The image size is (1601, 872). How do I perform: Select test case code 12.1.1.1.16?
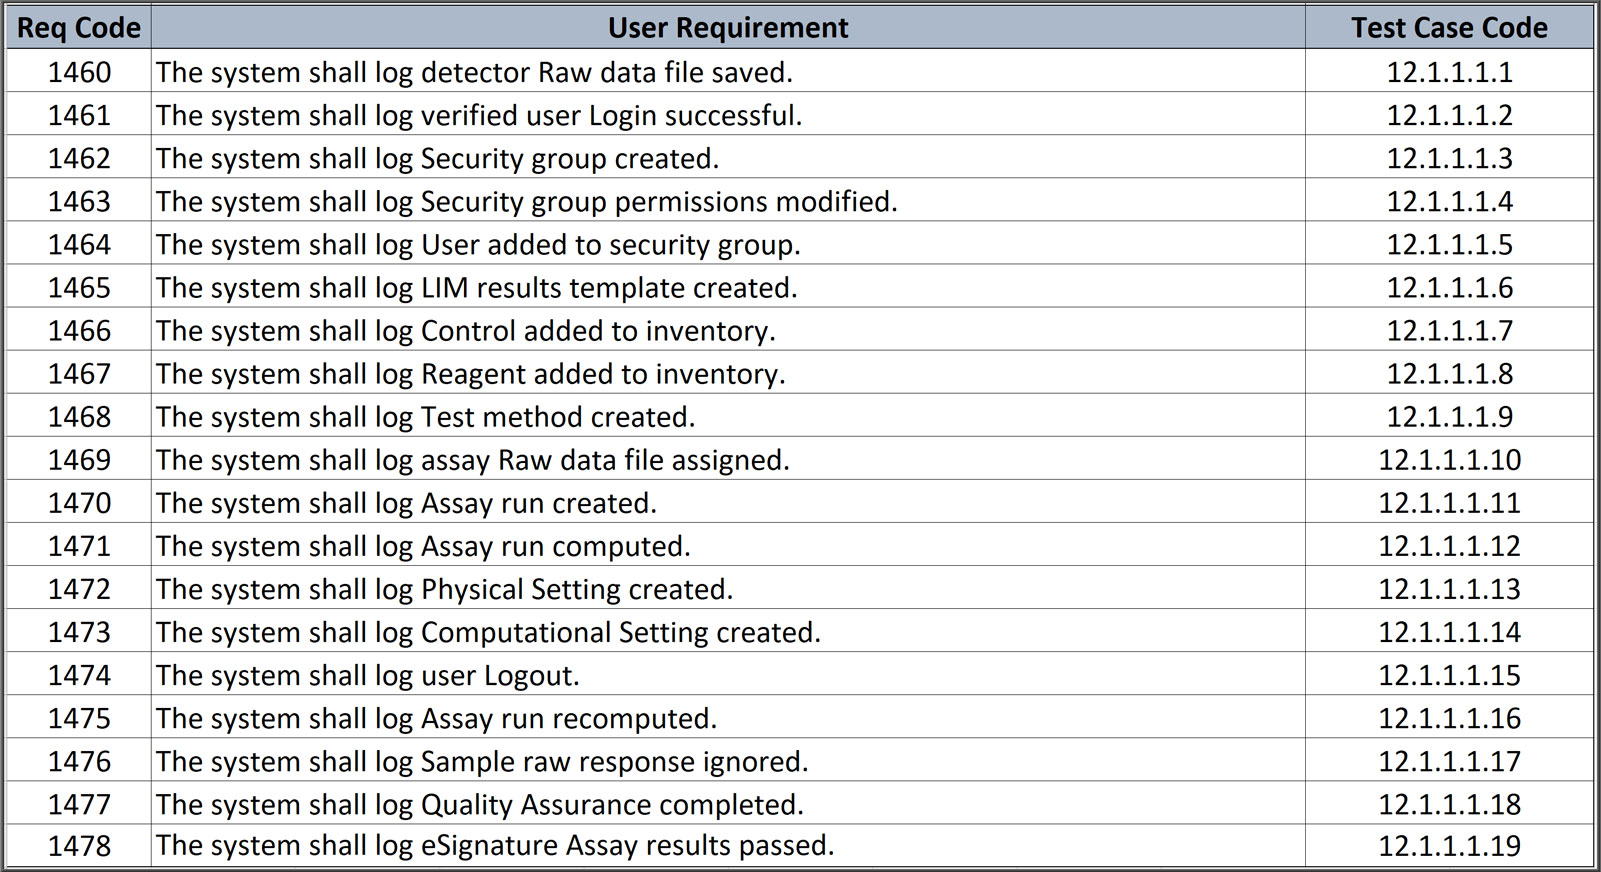click(1449, 716)
